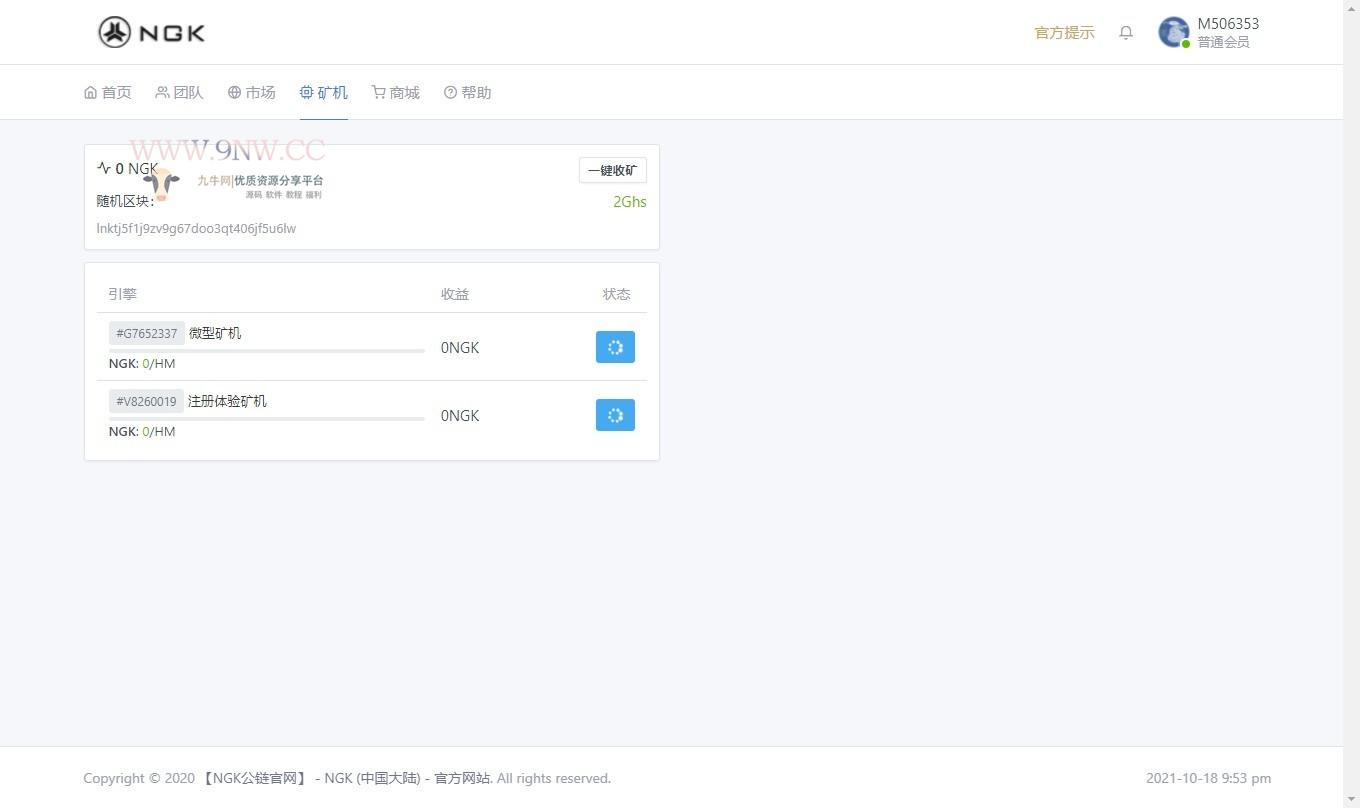Click loading status button for 微型矿机
1360x808 pixels.
tap(615, 347)
